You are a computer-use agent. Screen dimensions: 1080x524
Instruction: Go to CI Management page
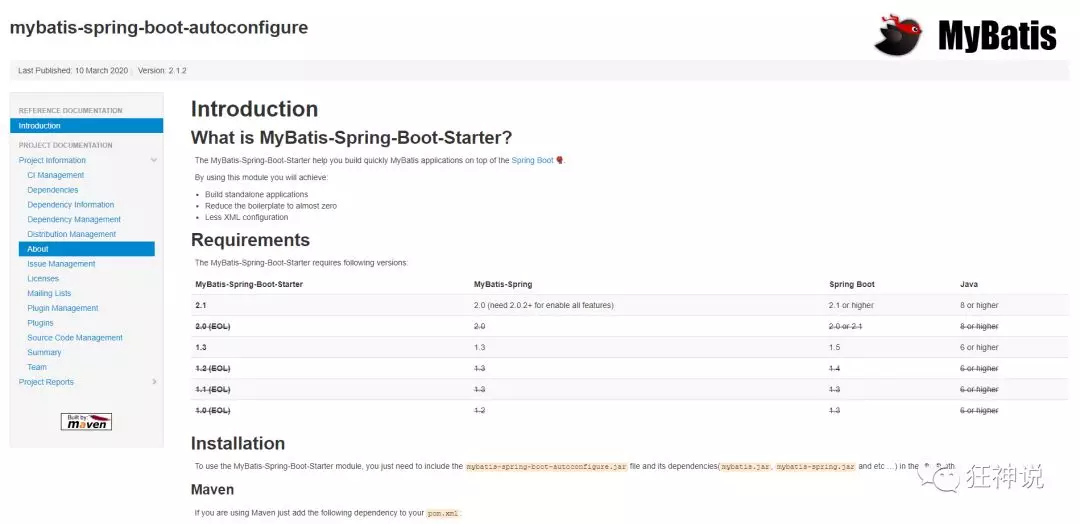coord(56,176)
